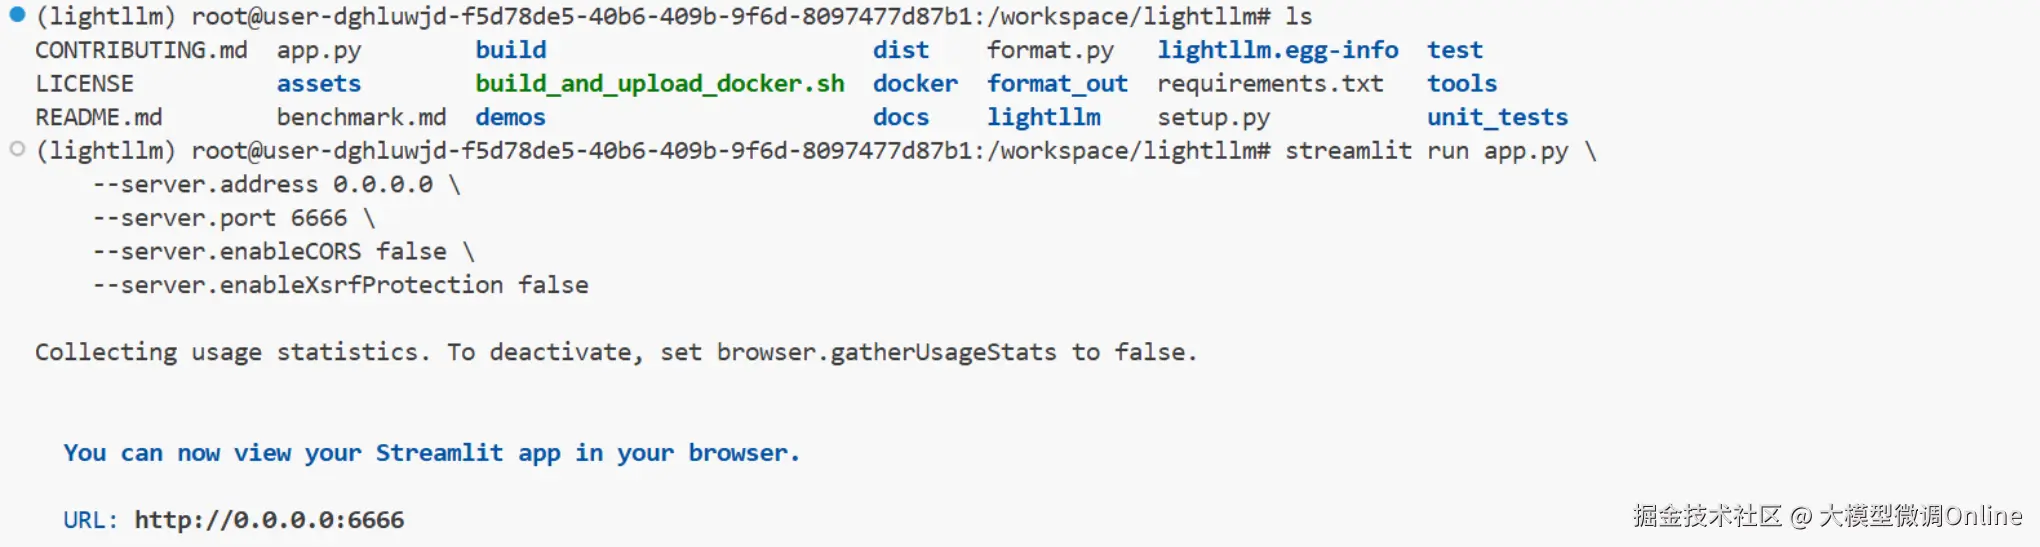Click the docs directory name

900,117
